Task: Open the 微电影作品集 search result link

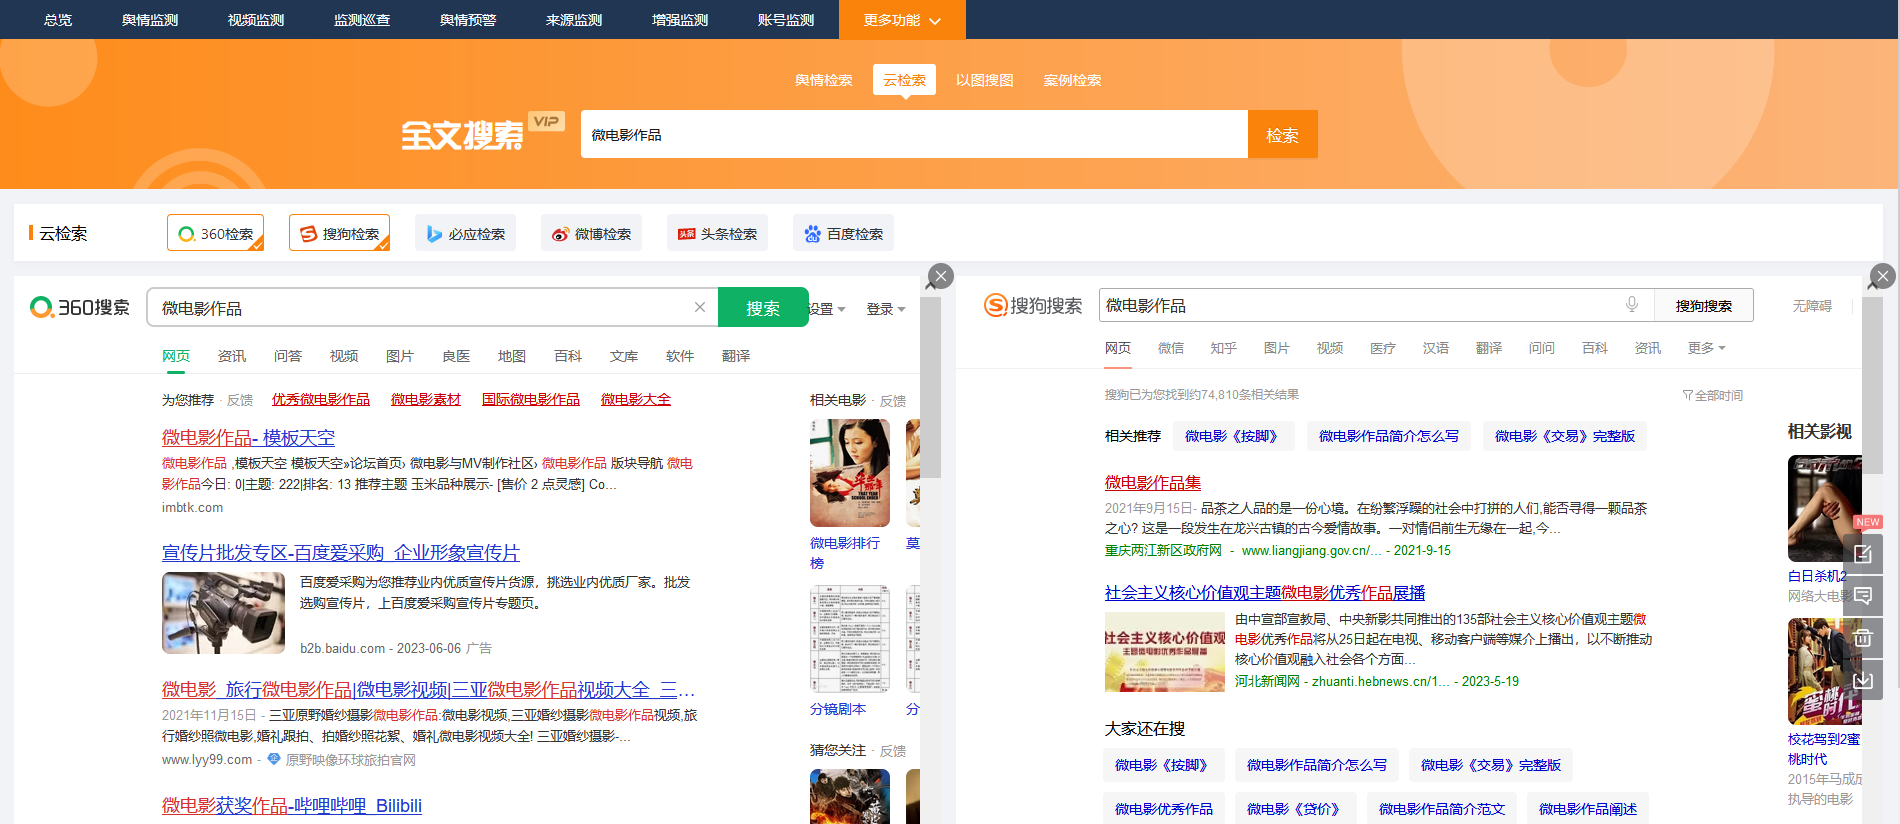Action: coord(1152,483)
